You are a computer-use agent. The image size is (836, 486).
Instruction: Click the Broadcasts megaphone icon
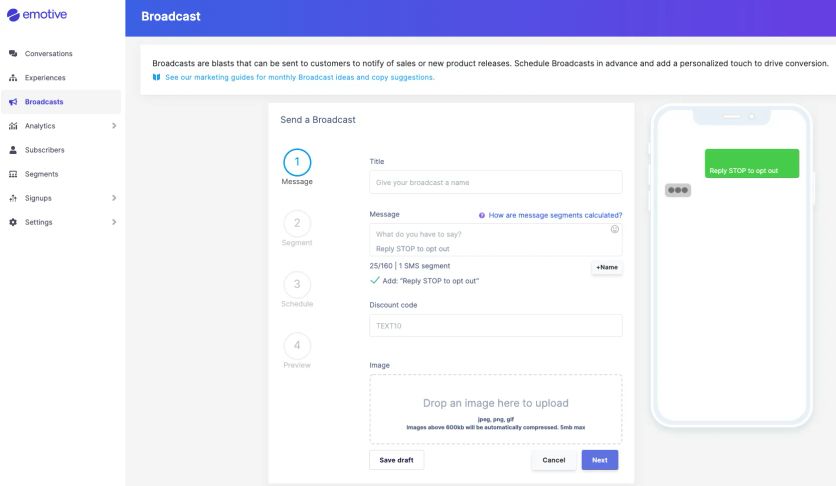(13, 101)
